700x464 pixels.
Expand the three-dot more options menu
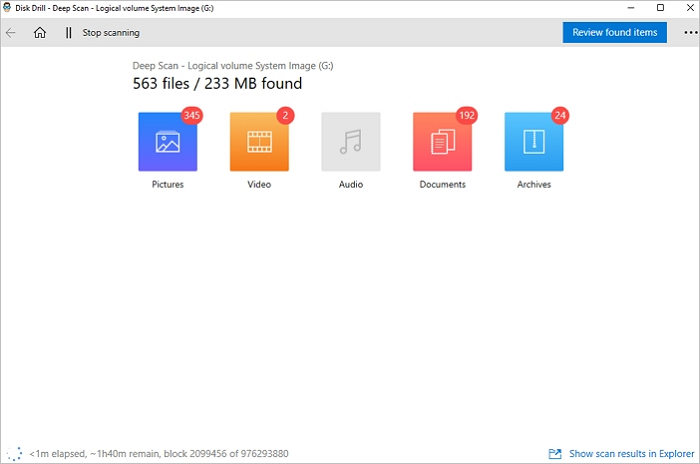click(x=685, y=33)
